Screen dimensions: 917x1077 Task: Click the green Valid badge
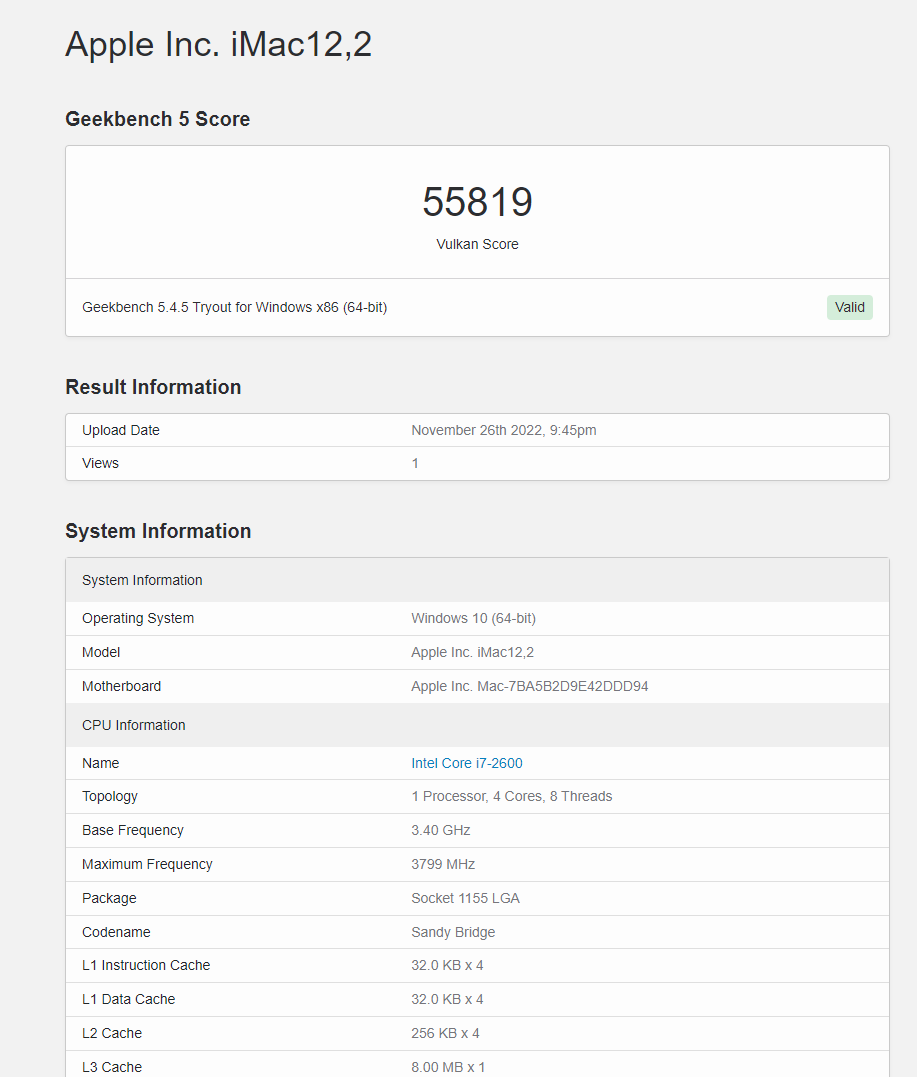click(850, 307)
